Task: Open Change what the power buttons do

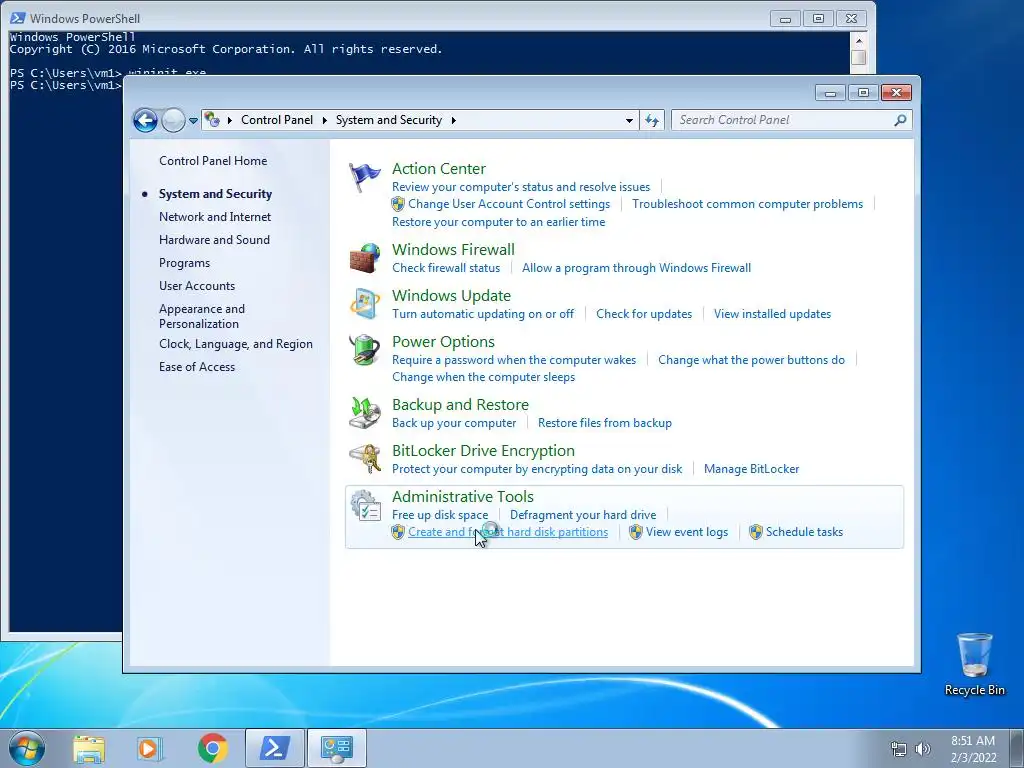Action: click(751, 360)
